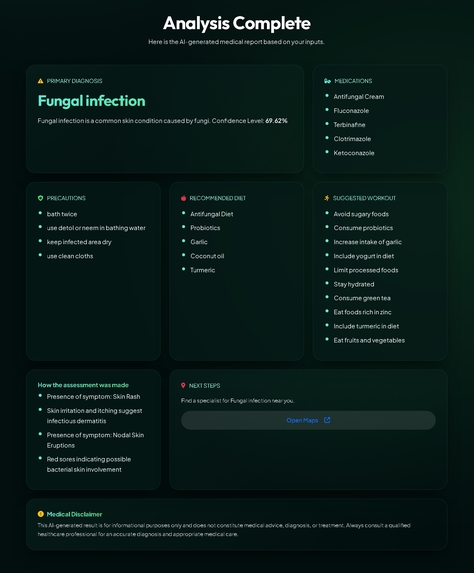474x573 pixels.
Task: Click 'Consume probiotics' item
Action: [x=363, y=228]
